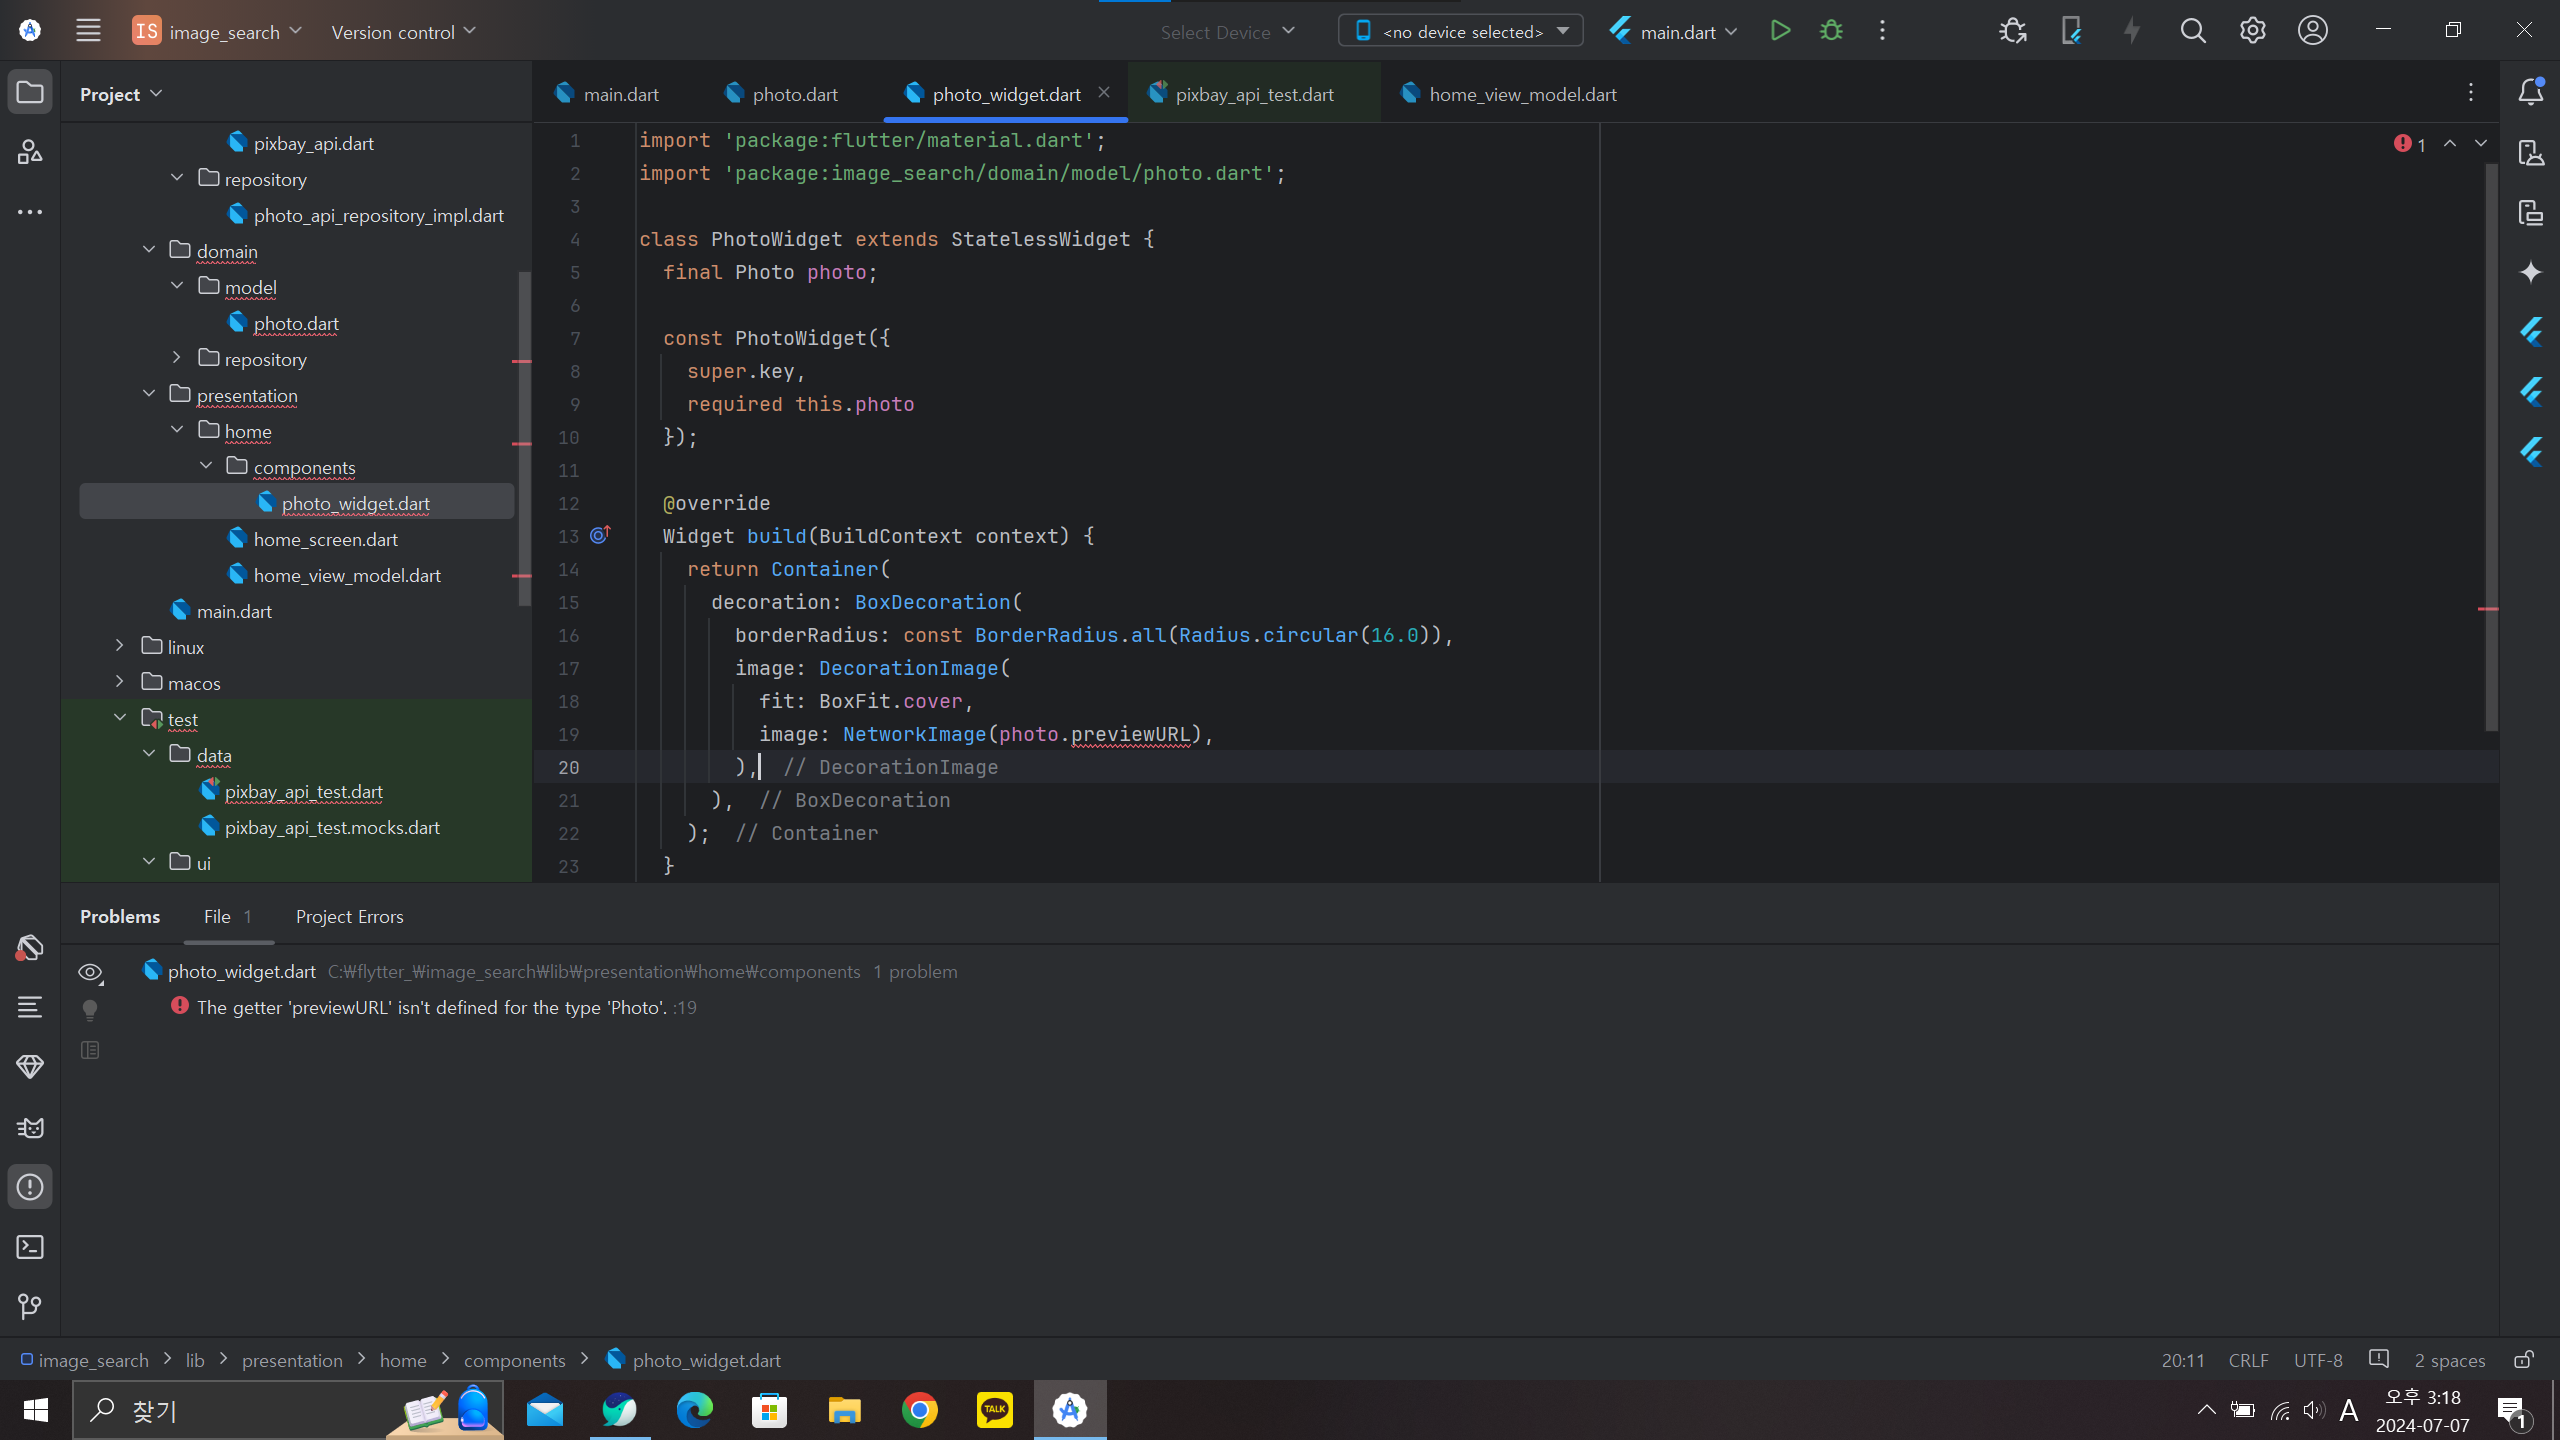Open Terminal tool window
The image size is (2560, 1440).
coord(30,1247)
